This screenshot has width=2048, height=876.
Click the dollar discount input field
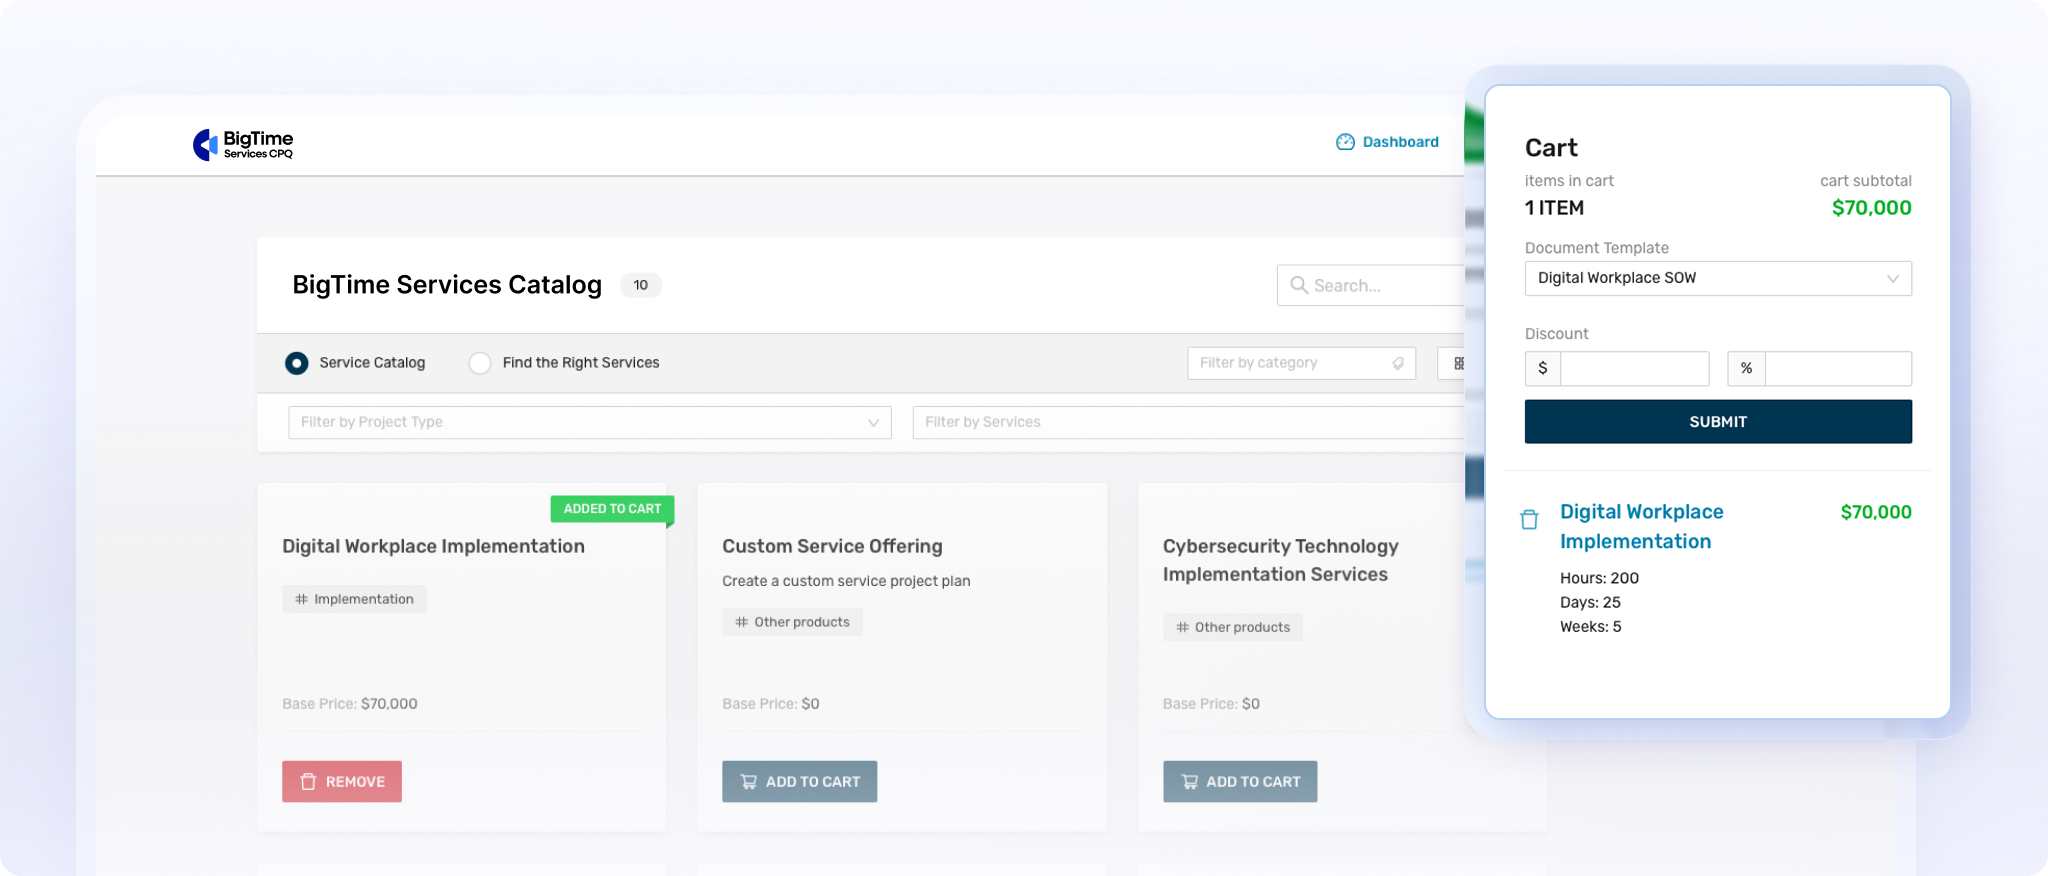[1635, 368]
